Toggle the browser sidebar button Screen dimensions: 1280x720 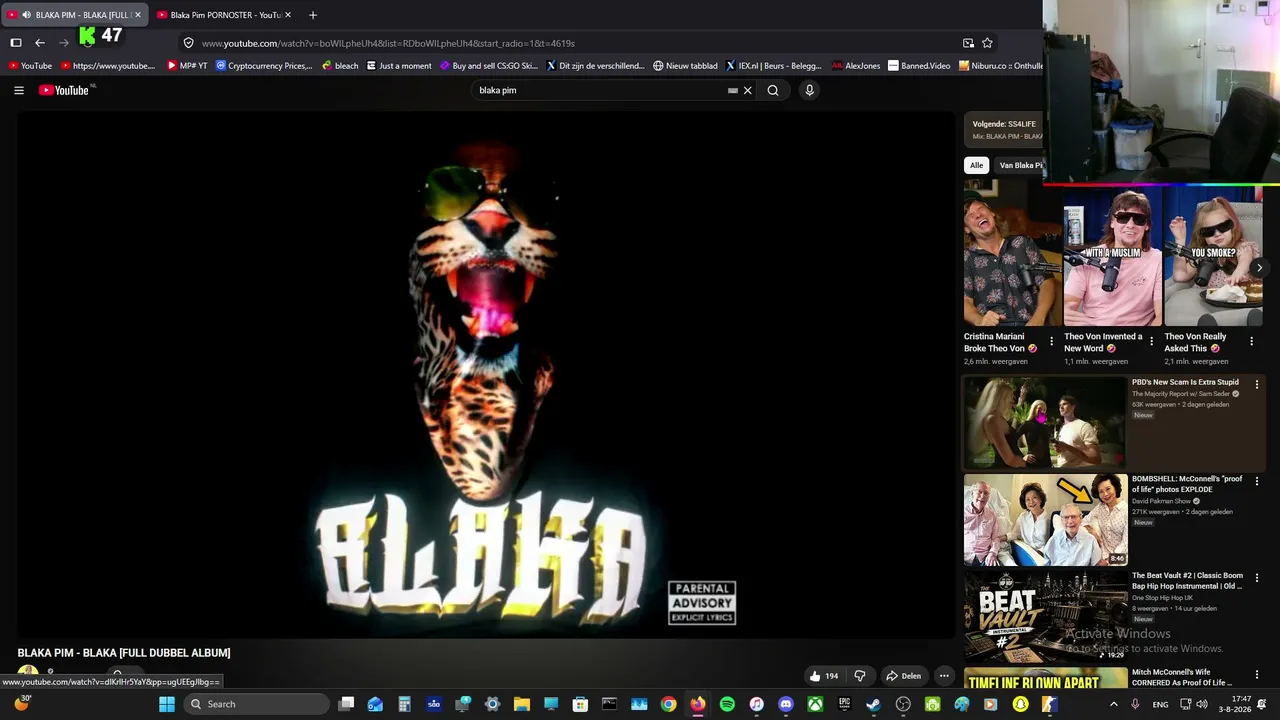[16, 43]
